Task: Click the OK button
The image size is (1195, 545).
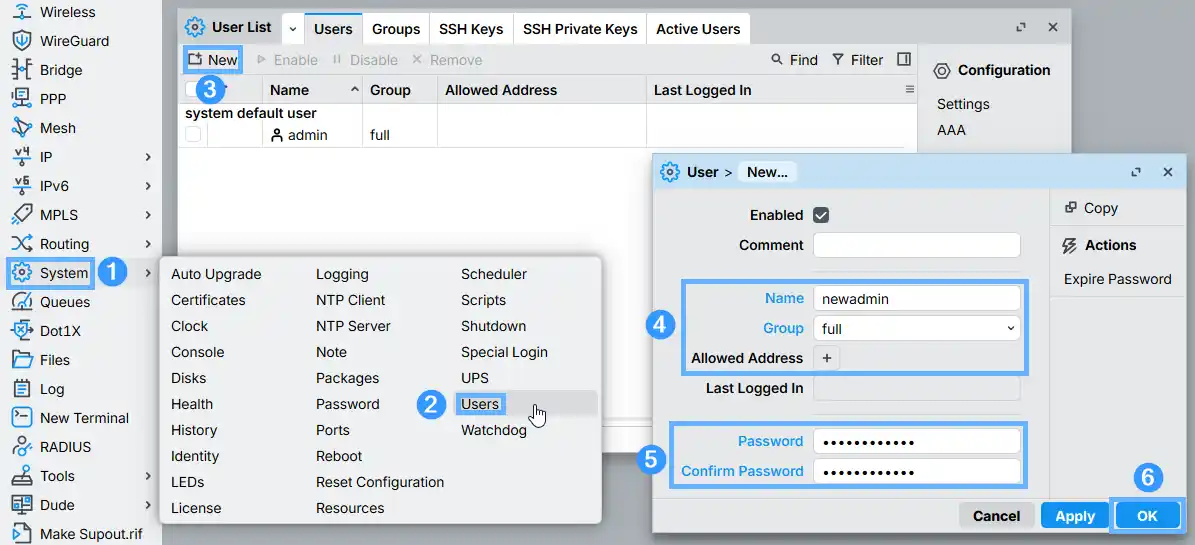Action: 1147,515
